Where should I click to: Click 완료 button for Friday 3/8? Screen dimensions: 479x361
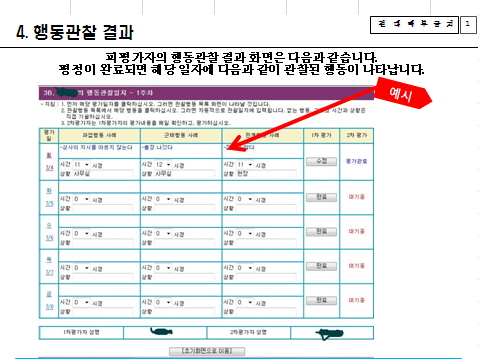coord(321,300)
